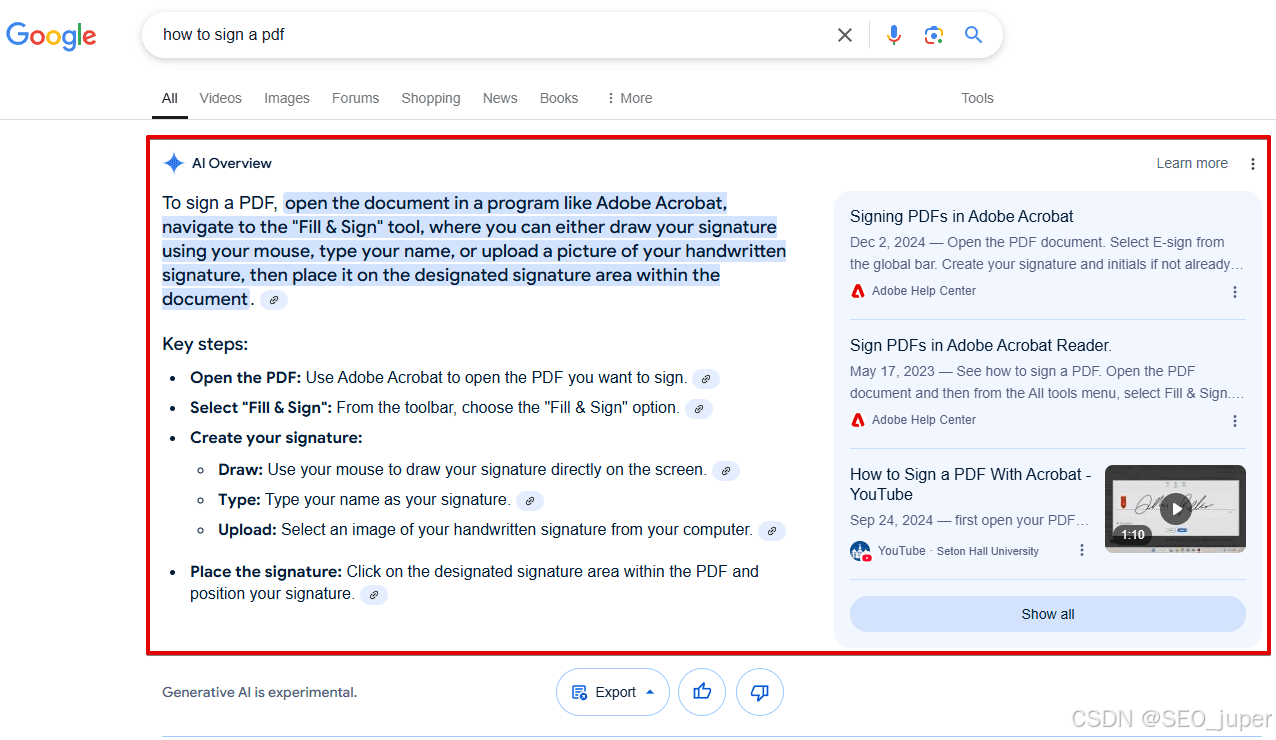Open Signing PDFs in Adobe Acrobat result
This screenshot has width=1276, height=740.
[x=962, y=216]
